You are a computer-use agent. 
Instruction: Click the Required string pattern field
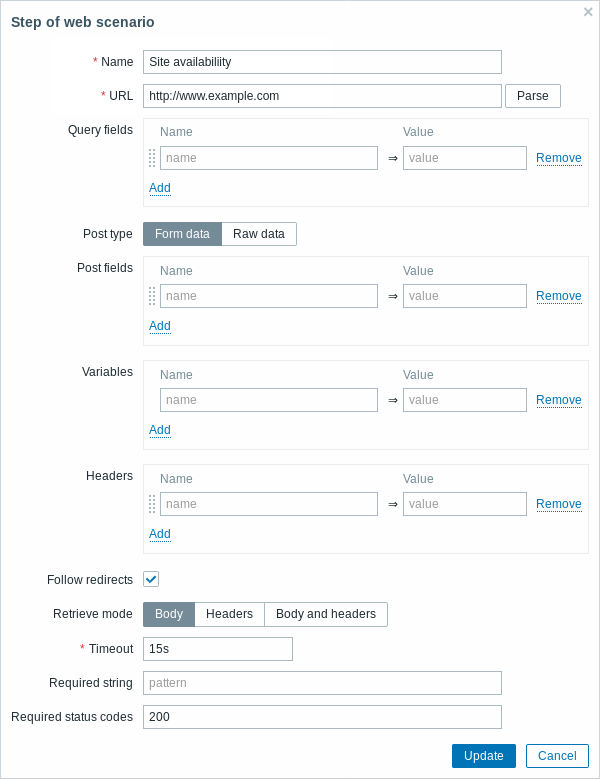(322, 683)
